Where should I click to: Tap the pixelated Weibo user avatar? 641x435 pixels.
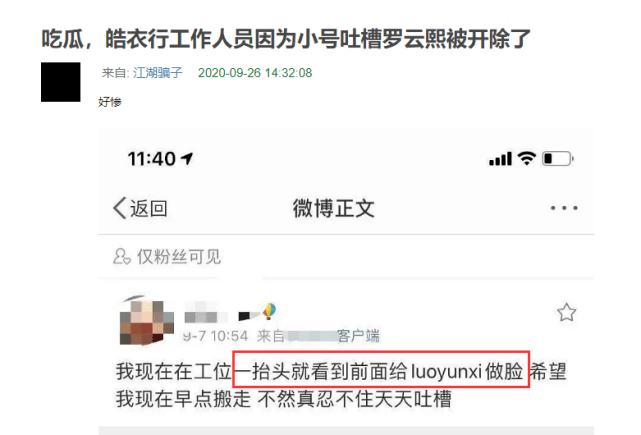coord(146,321)
